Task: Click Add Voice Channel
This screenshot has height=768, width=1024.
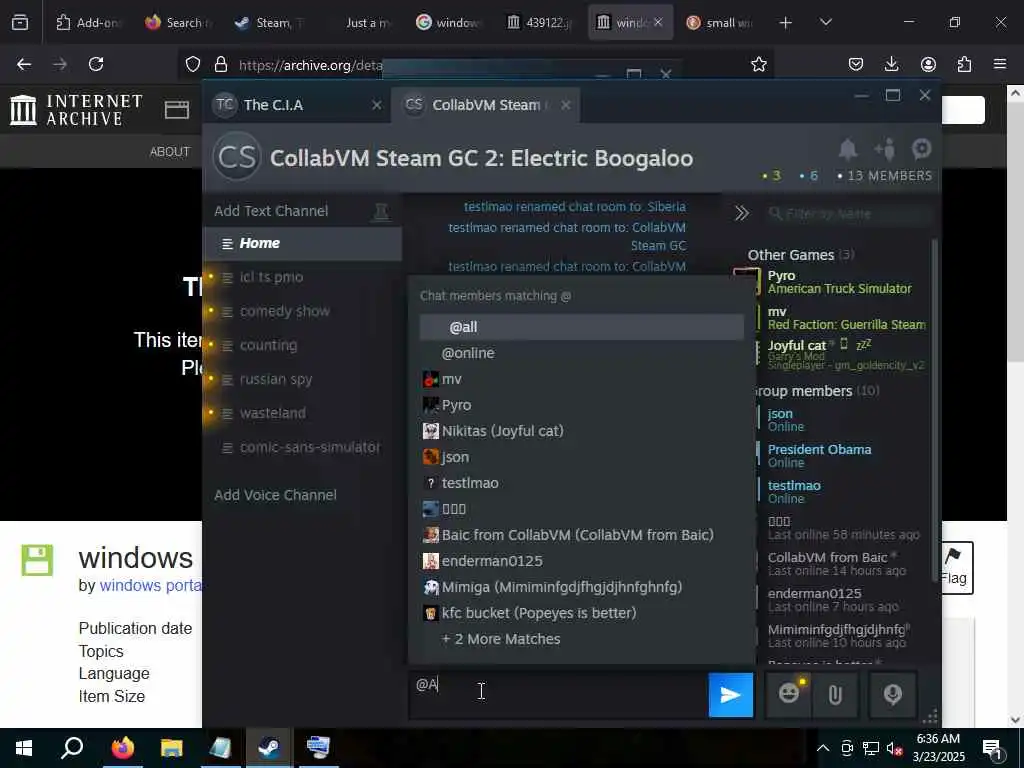Action: [x=276, y=495]
